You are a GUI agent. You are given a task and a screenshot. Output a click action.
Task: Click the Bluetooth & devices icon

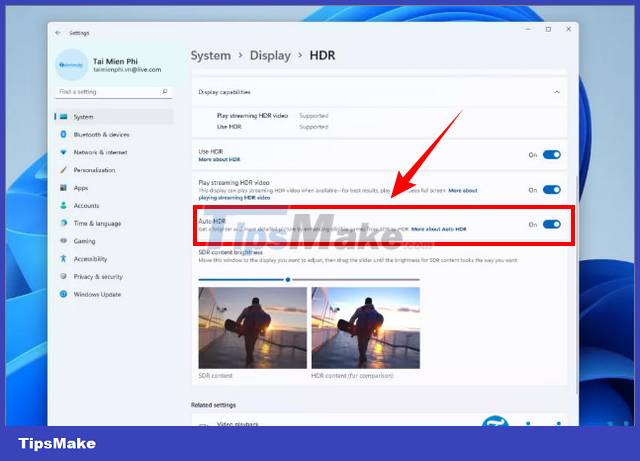(x=63, y=134)
